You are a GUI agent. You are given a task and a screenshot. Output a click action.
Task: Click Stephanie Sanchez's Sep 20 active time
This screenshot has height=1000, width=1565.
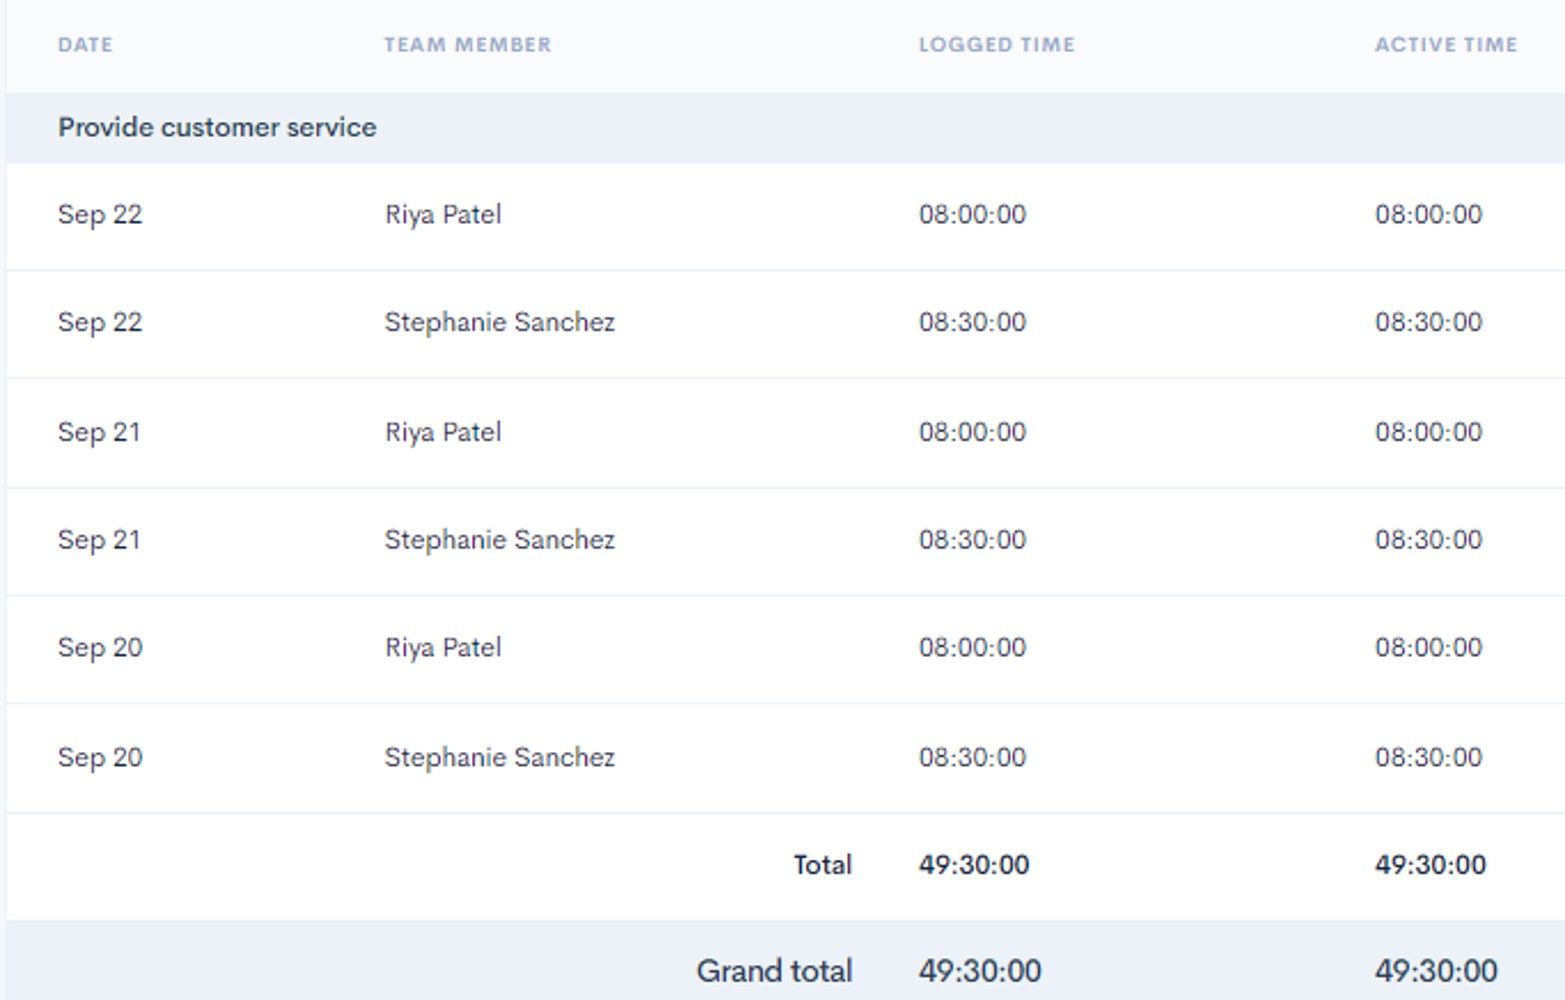[x=1428, y=757]
